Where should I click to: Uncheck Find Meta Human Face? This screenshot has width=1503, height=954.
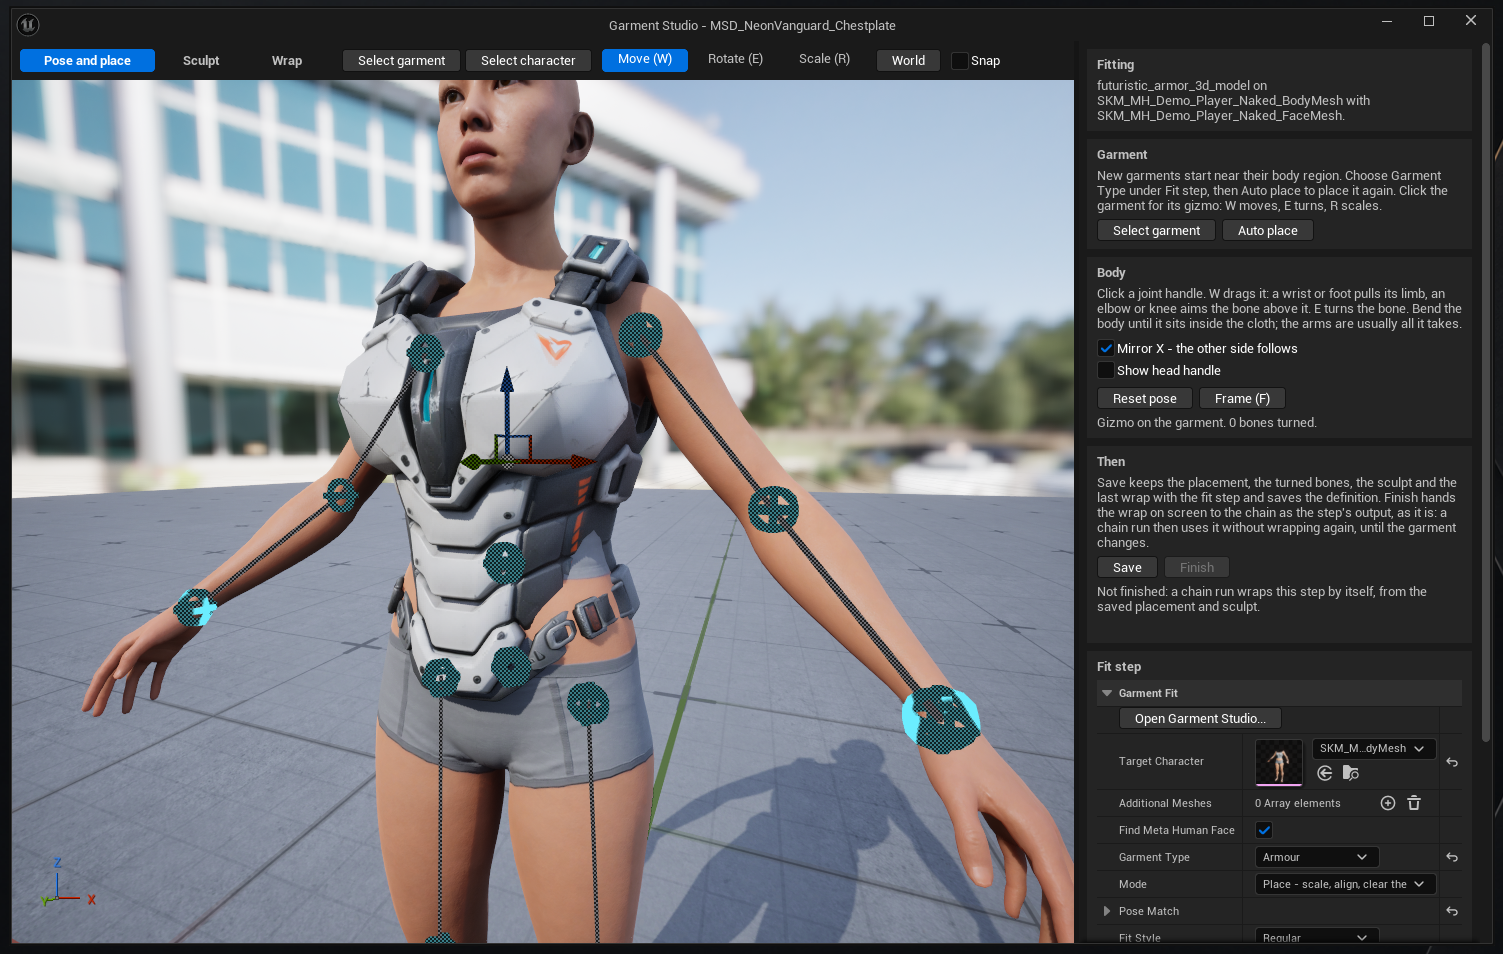[x=1264, y=830]
